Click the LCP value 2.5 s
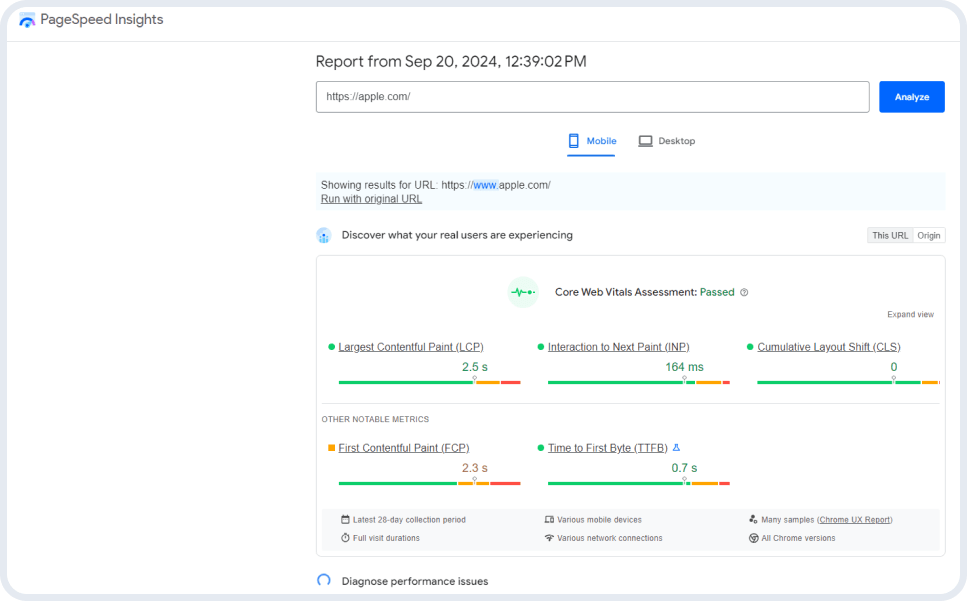Screen dimensions: 967x601 [x=475, y=367]
